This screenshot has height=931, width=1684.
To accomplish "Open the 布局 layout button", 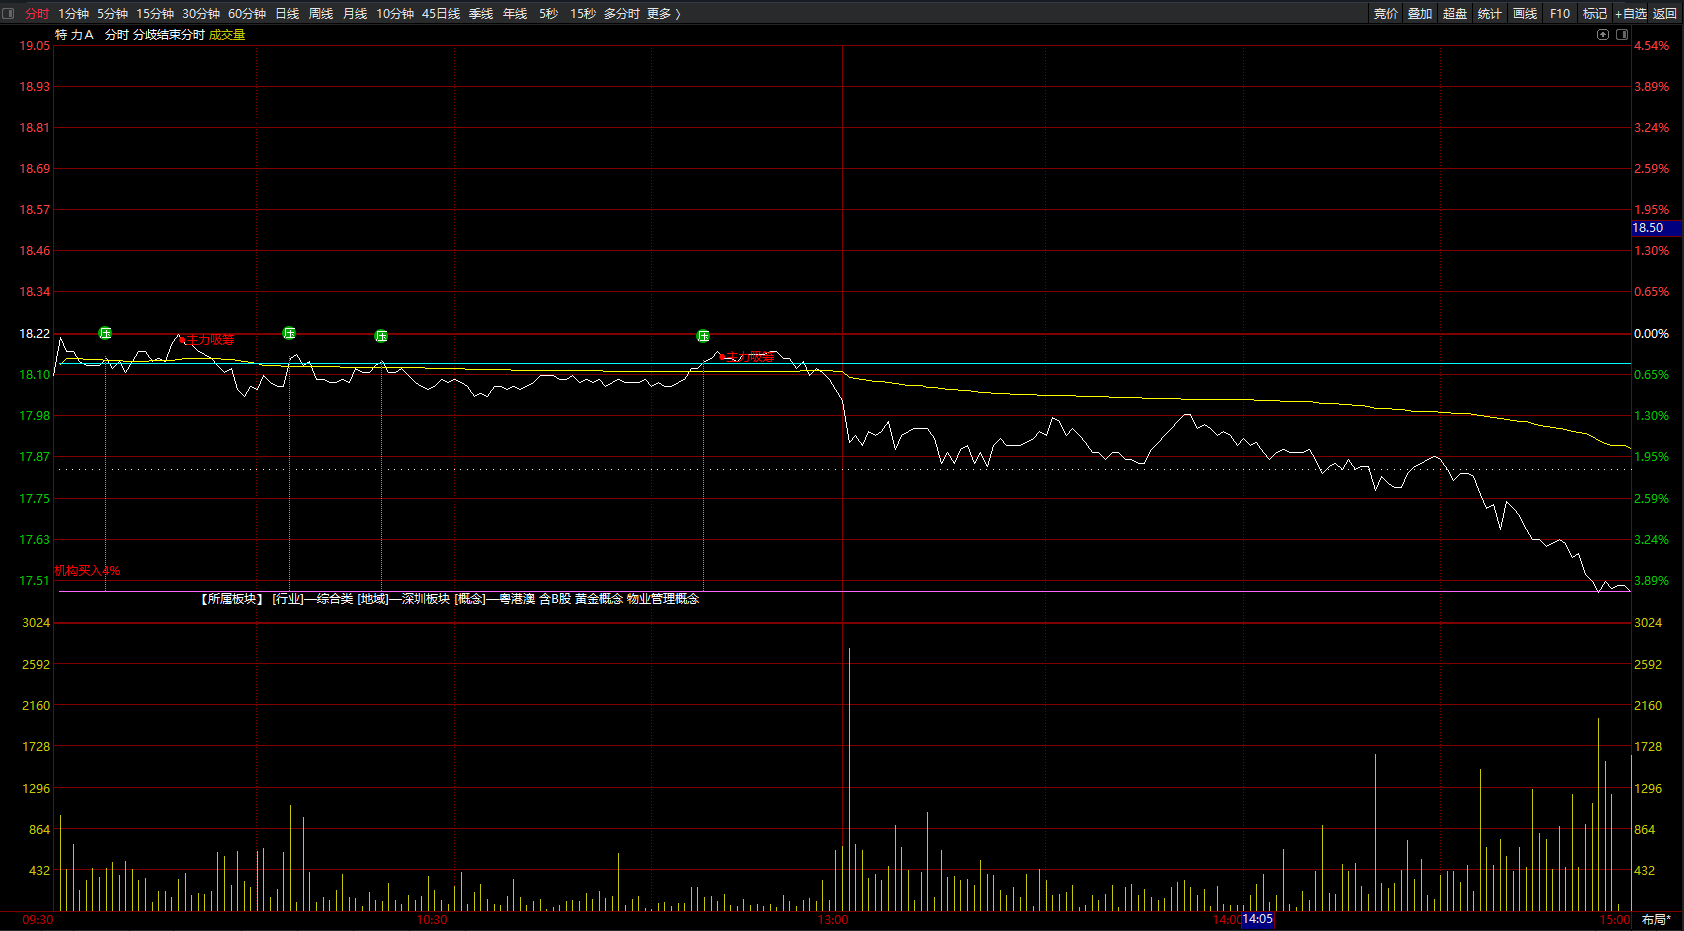I will point(1656,919).
